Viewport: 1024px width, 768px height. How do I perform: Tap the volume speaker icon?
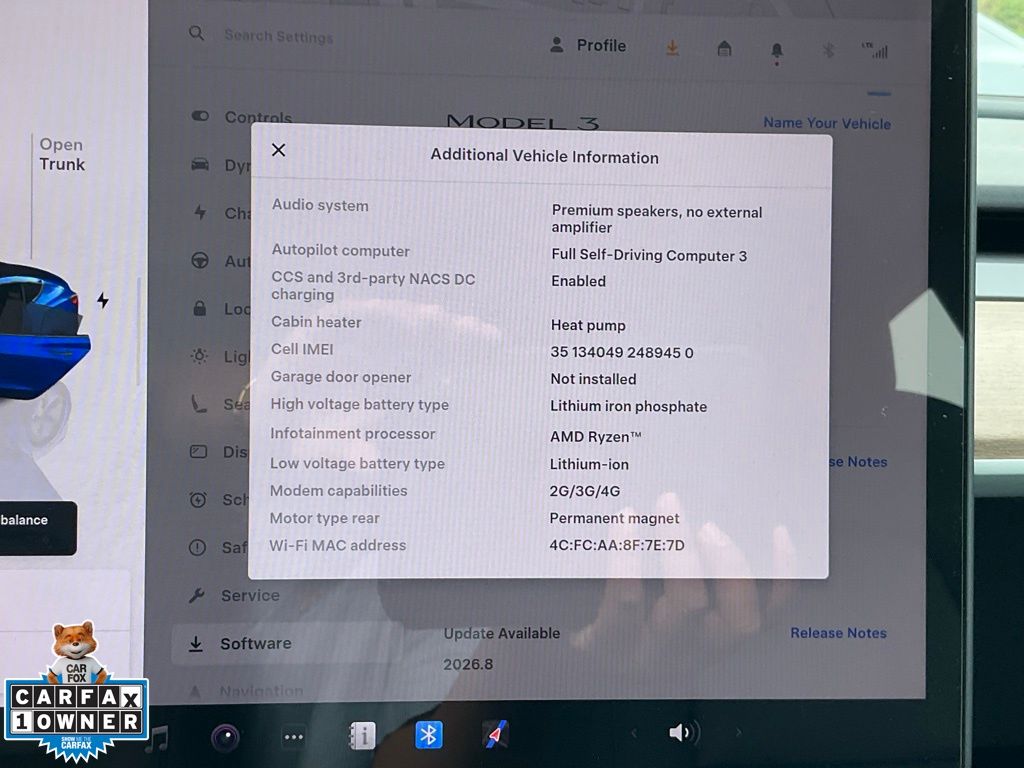[683, 733]
